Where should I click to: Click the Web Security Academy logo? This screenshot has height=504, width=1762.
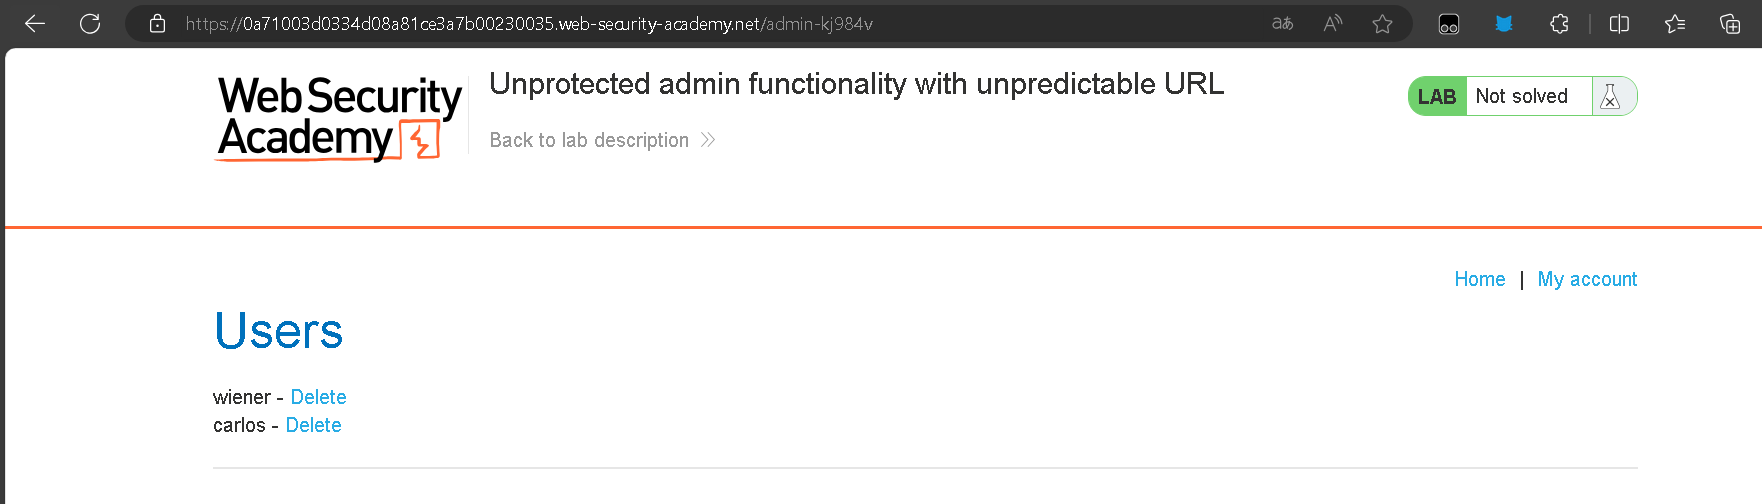(340, 118)
